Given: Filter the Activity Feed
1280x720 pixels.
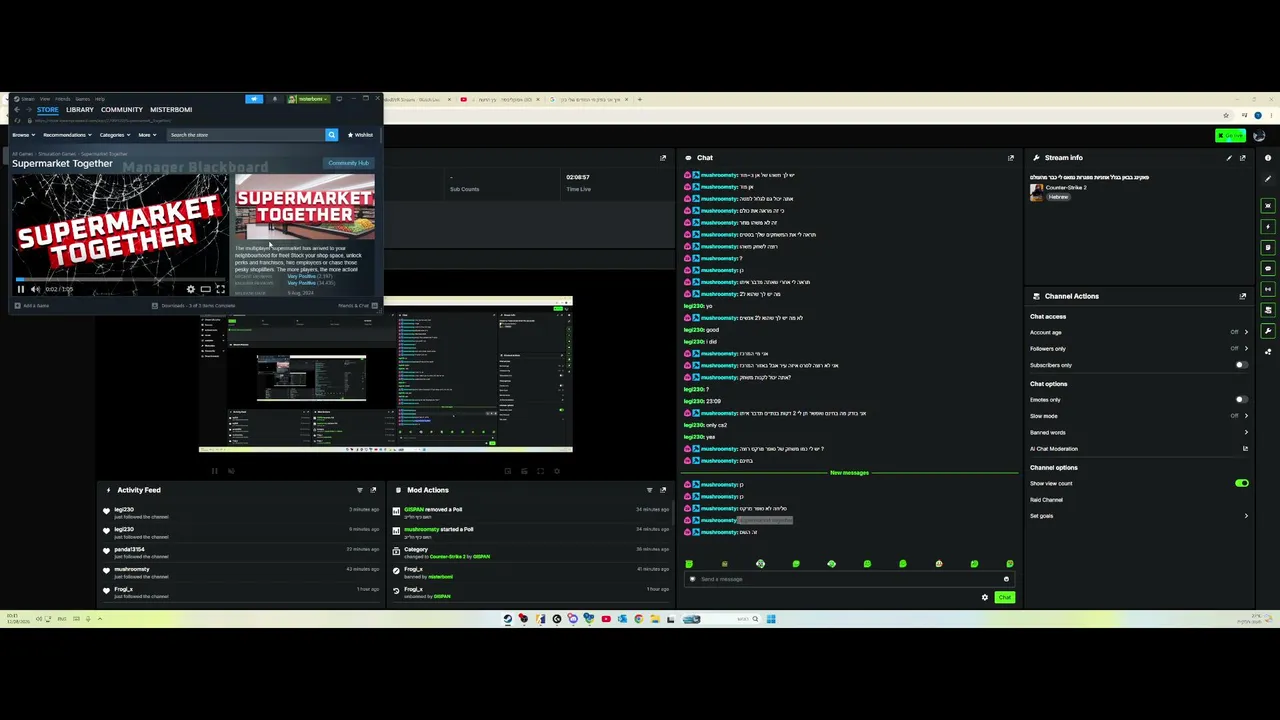Looking at the screenshot, I should tap(359, 490).
